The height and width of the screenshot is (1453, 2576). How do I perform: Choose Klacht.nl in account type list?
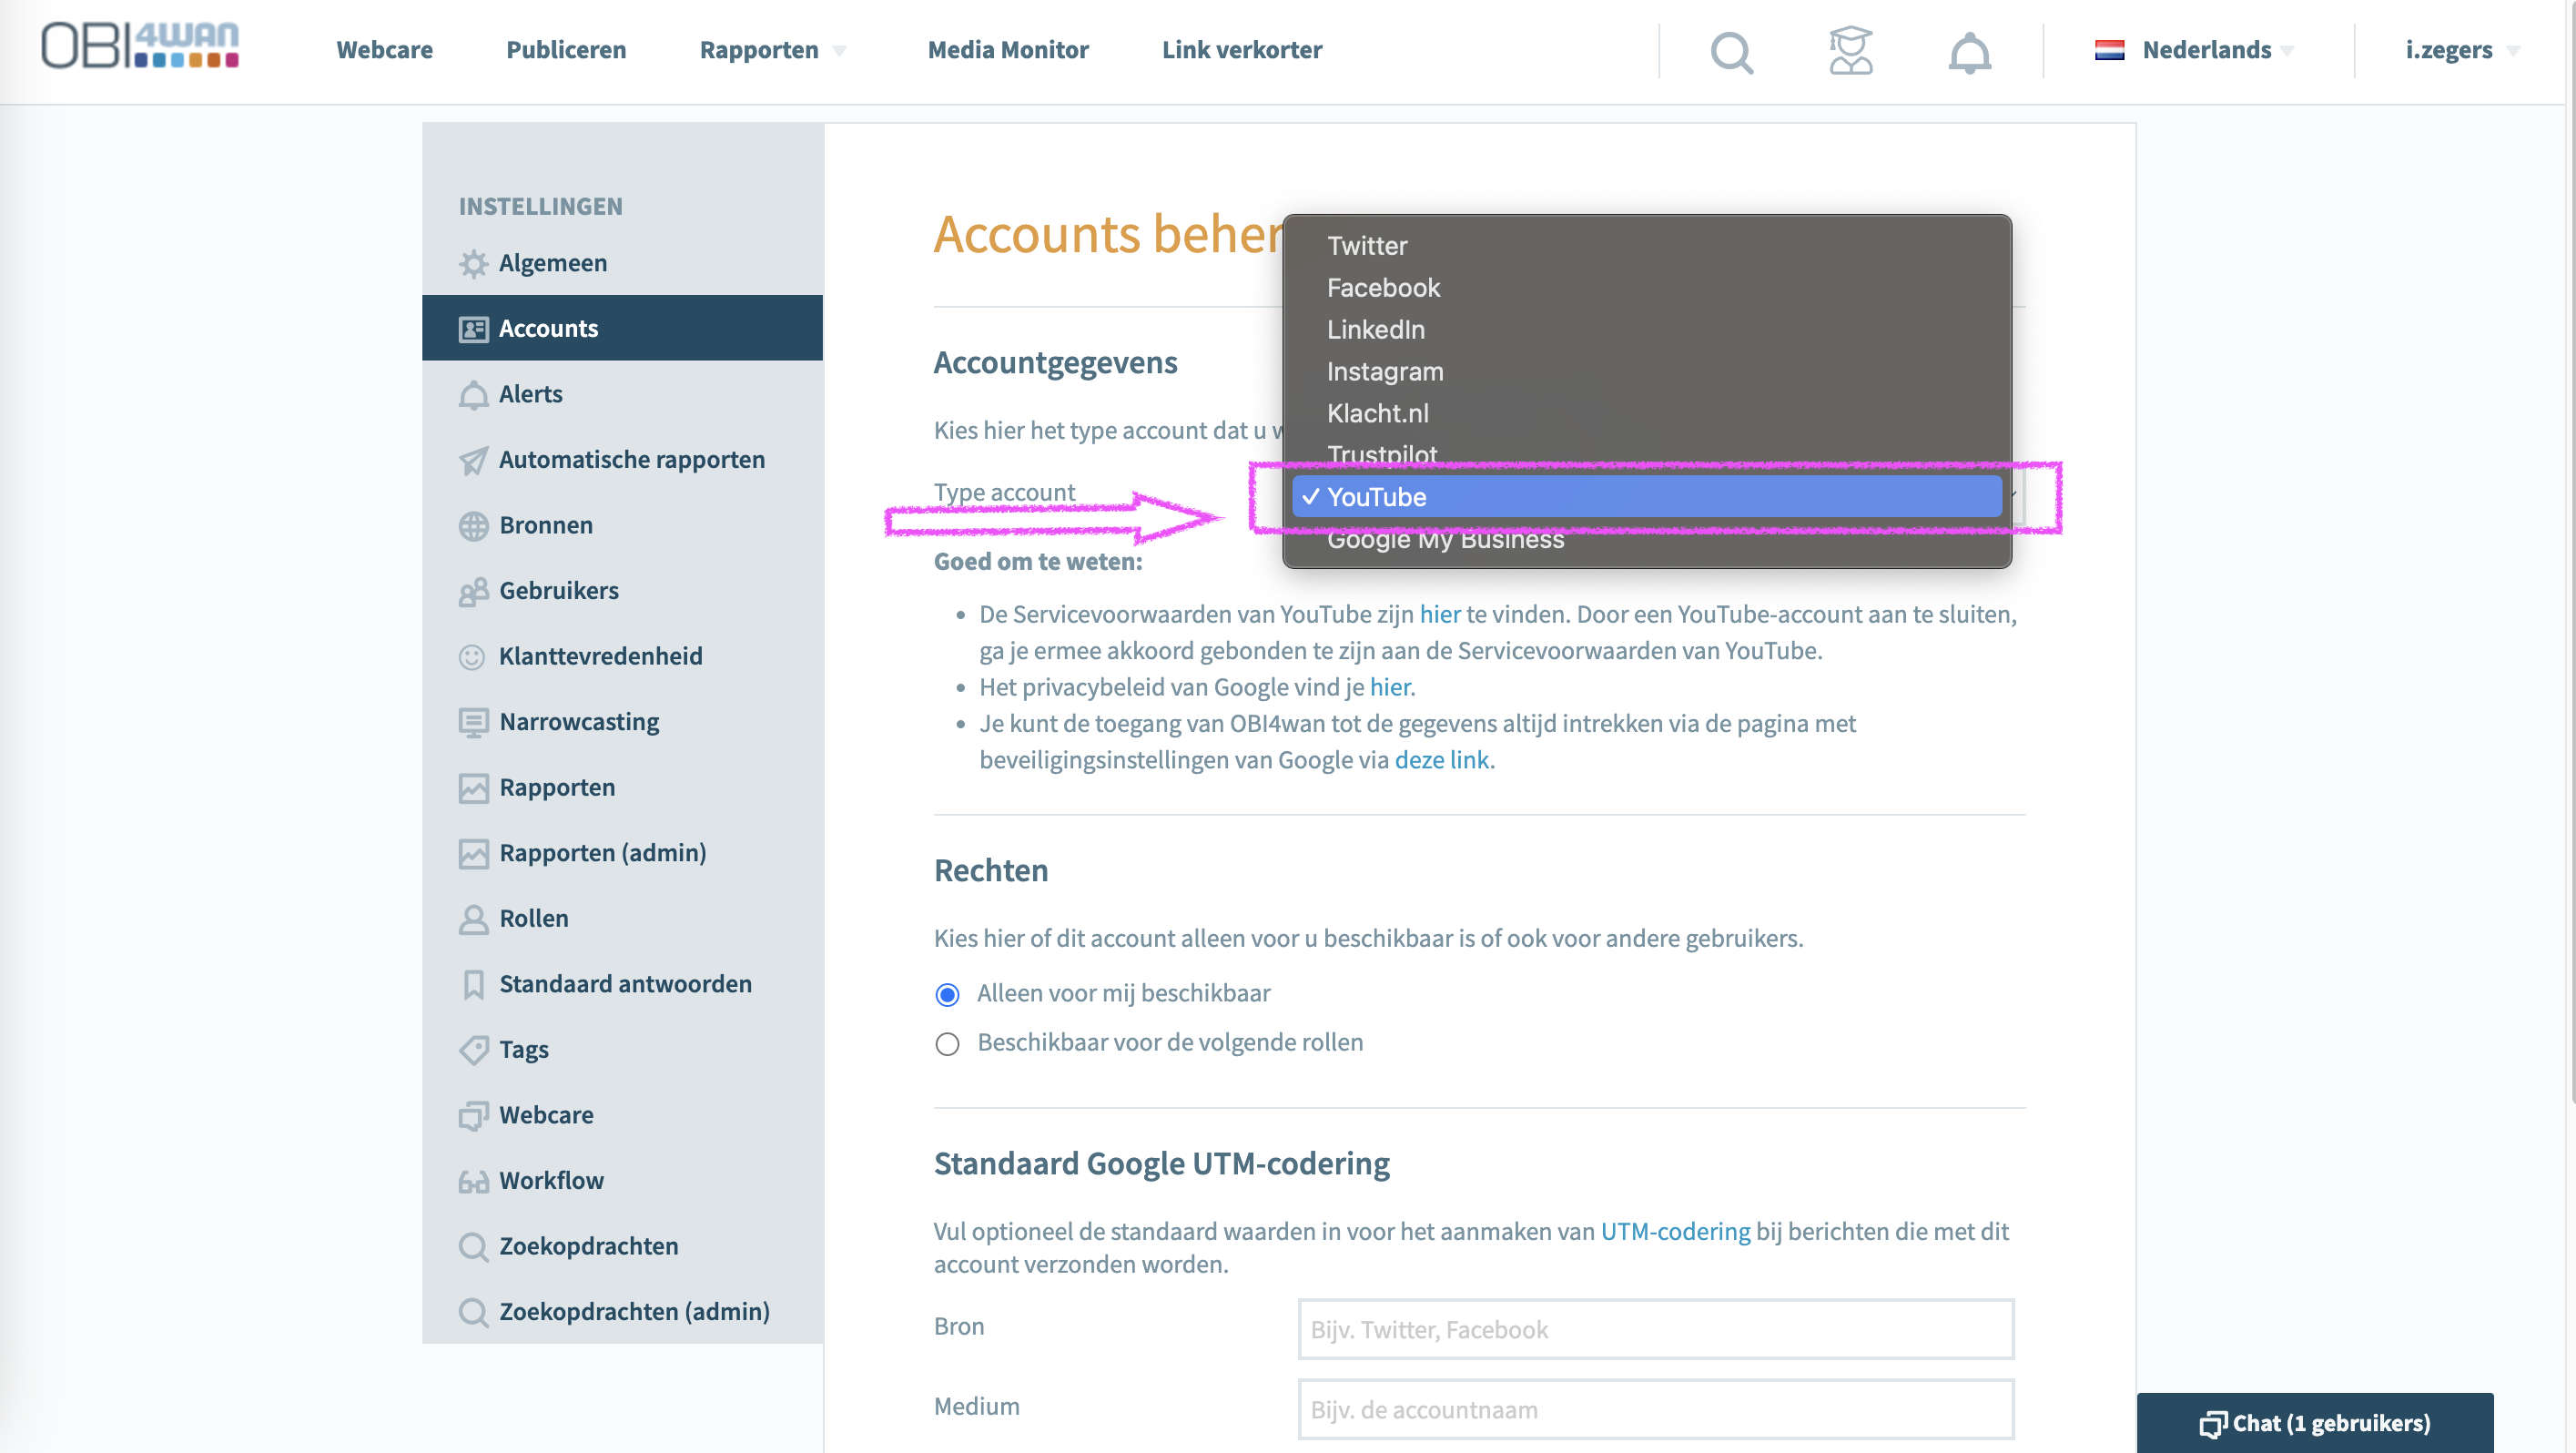click(1646, 414)
